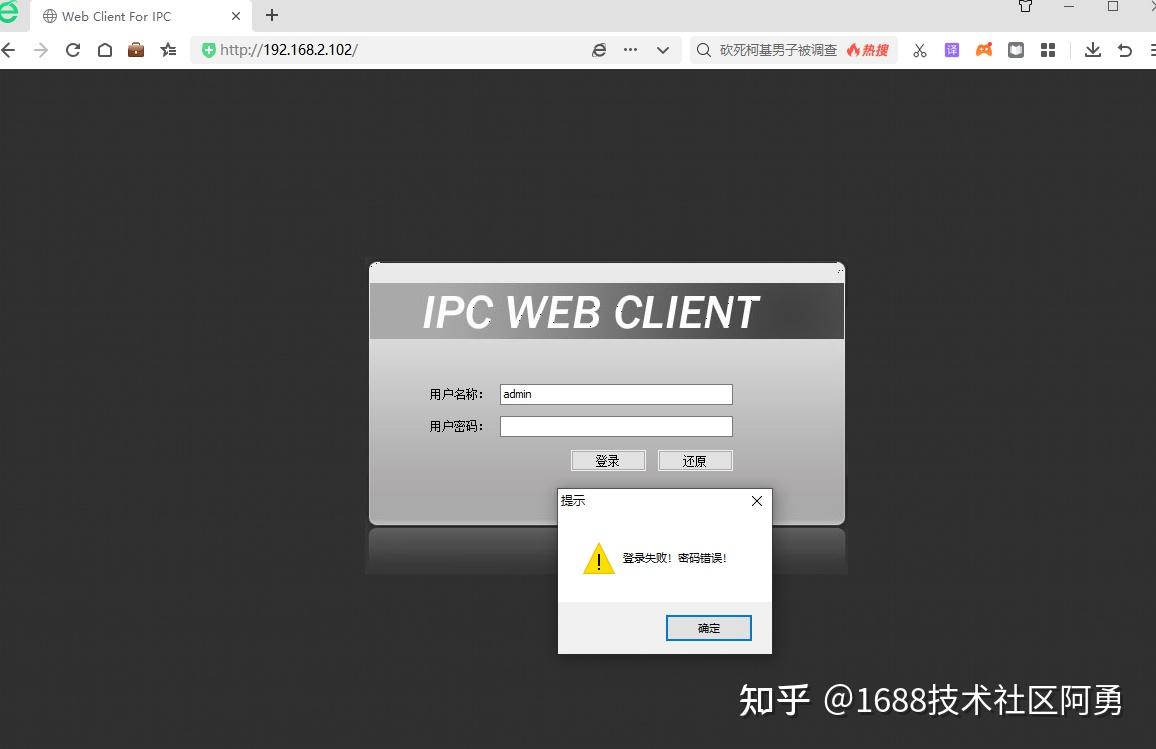
Task: Refresh the current page
Action: click(72, 49)
